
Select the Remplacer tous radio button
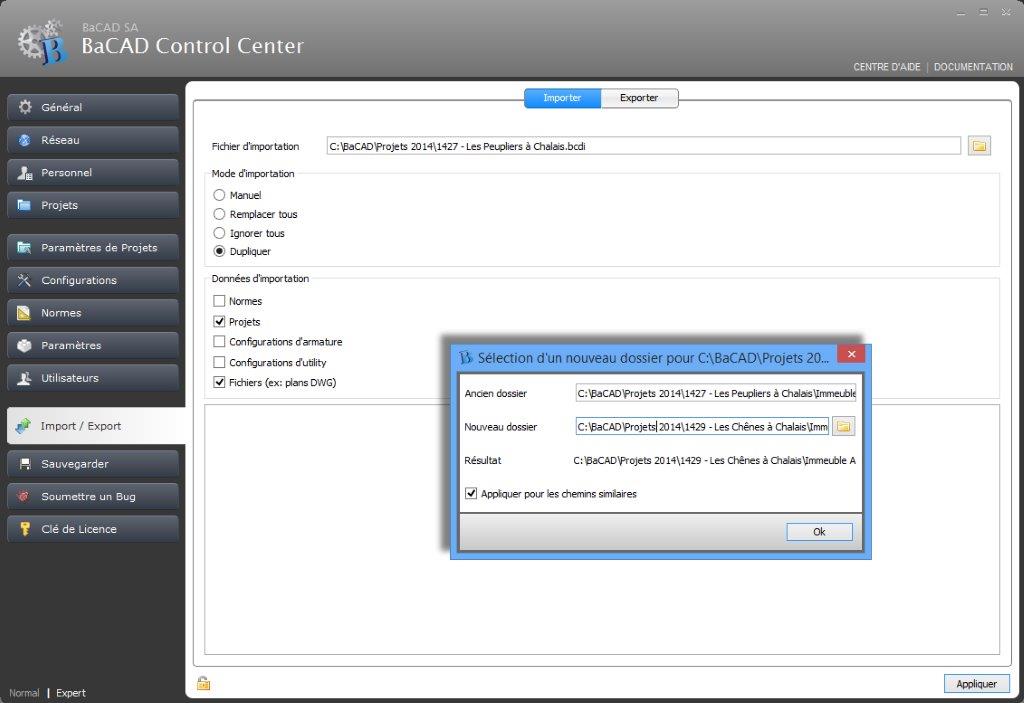click(x=219, y=214)
